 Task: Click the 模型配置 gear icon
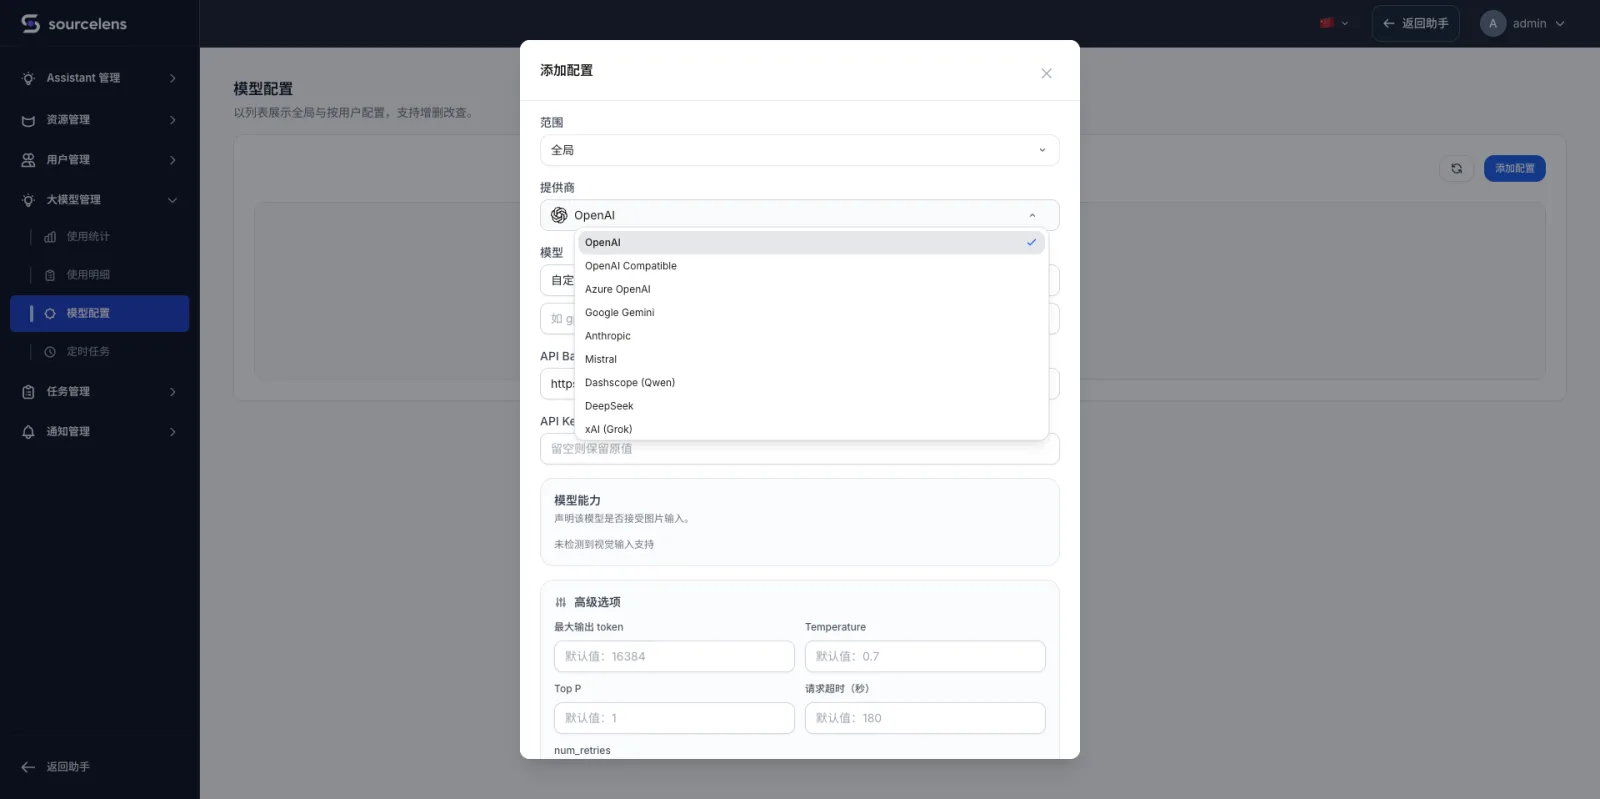tap(50, 313)
